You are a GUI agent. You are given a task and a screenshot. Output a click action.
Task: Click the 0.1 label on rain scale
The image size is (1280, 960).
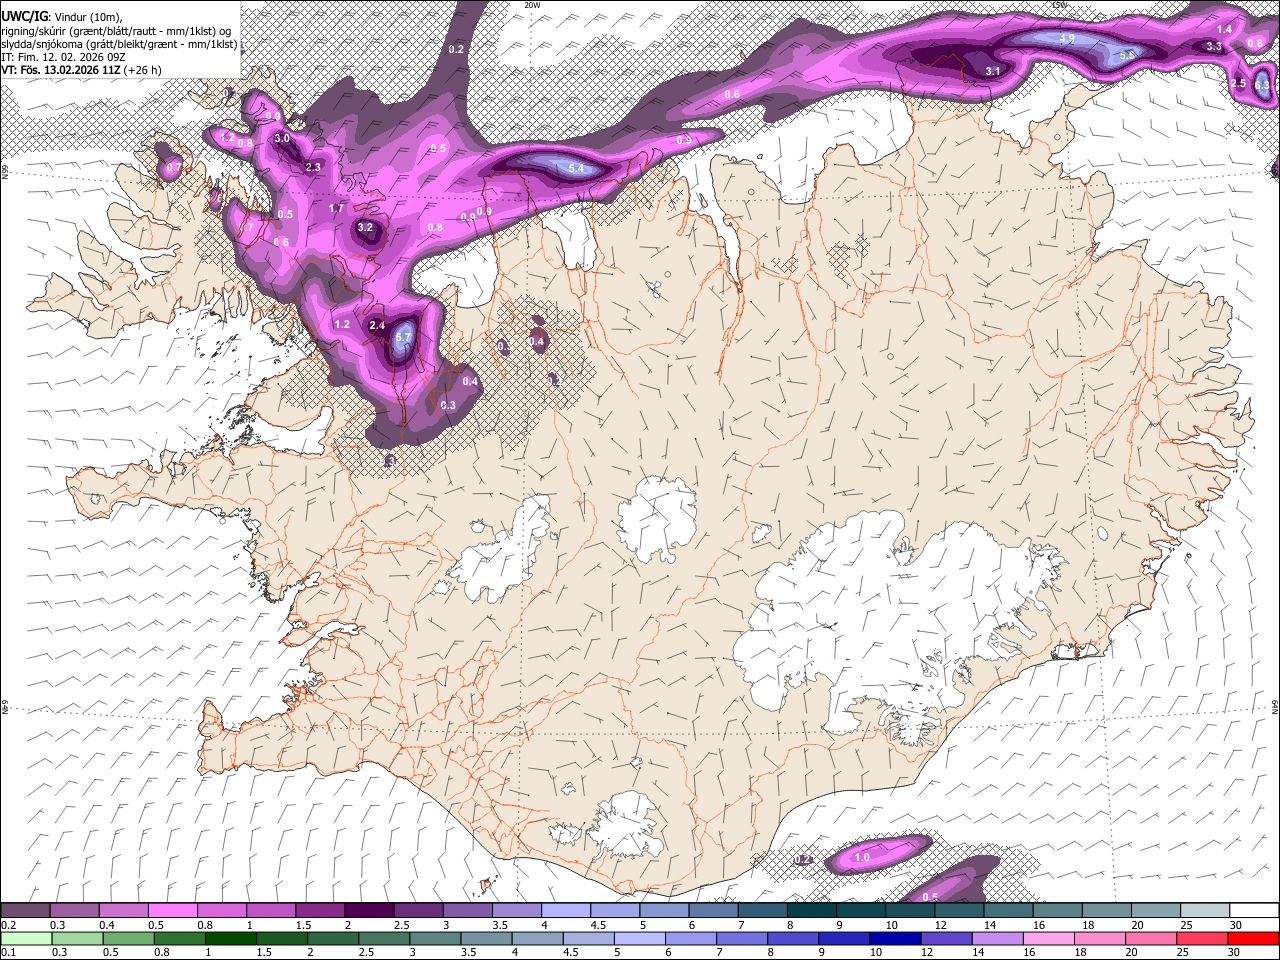[6, 952]
